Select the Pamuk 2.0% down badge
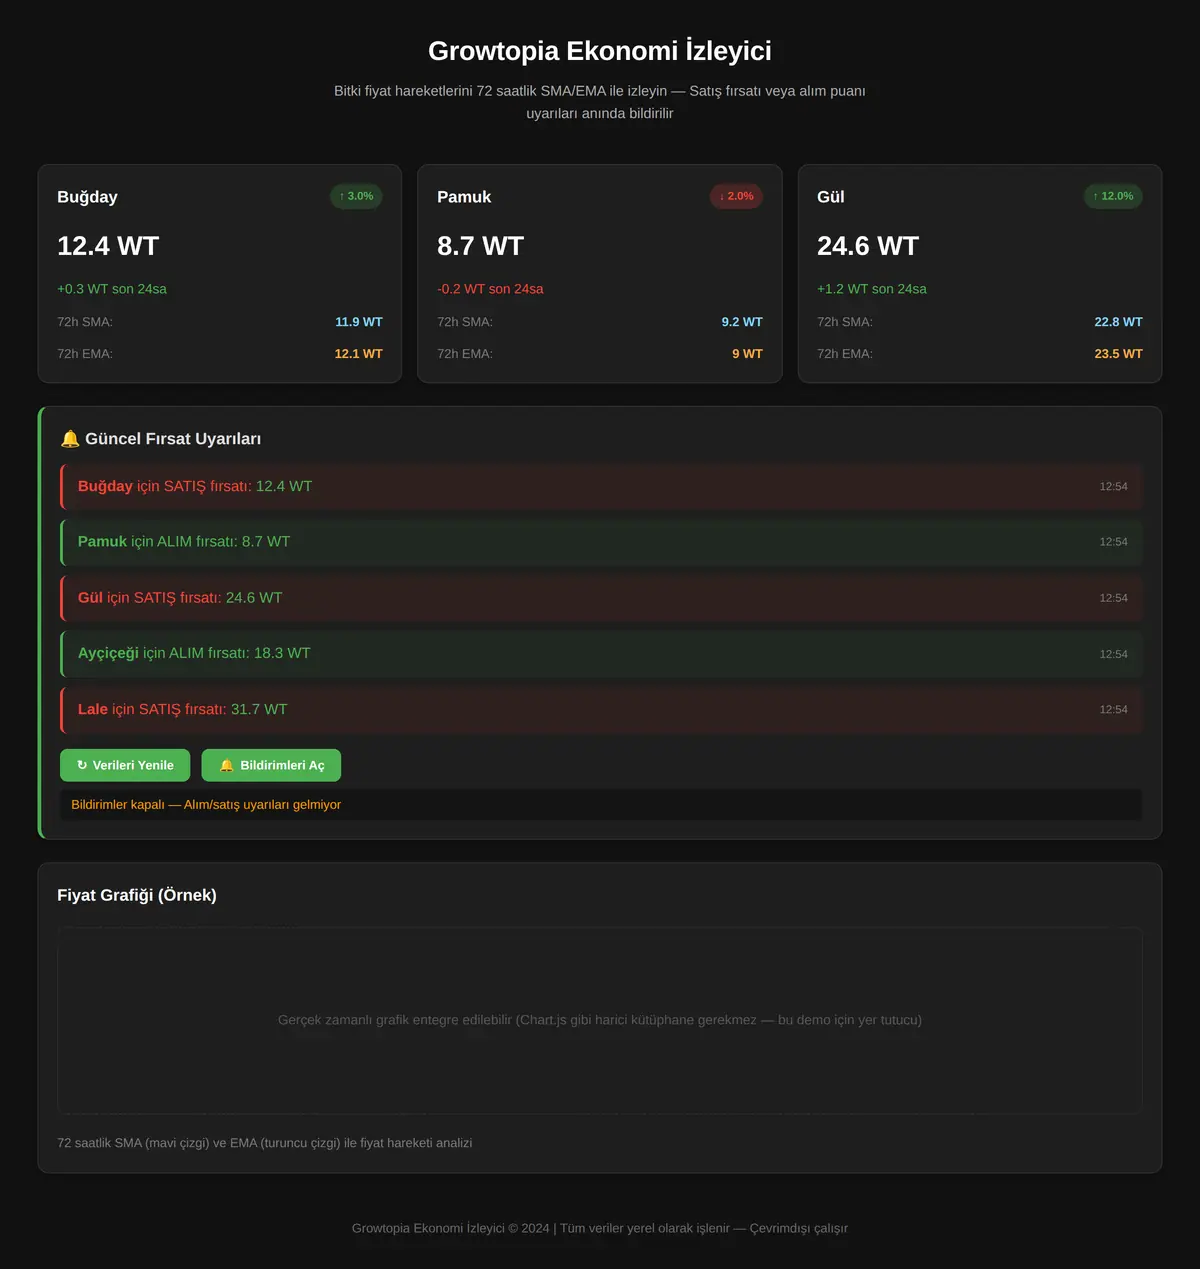The height and width of the screenshot is (1269, 1200). 736,196
